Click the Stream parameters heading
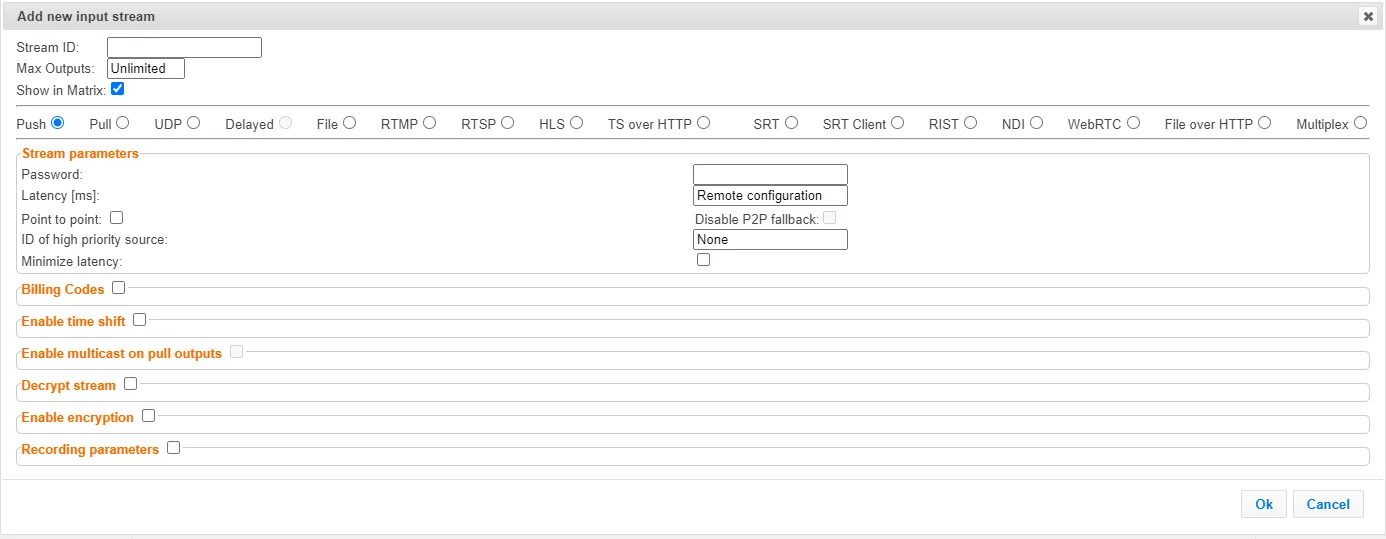This screenshot has width=1386, height=539. 80,154
